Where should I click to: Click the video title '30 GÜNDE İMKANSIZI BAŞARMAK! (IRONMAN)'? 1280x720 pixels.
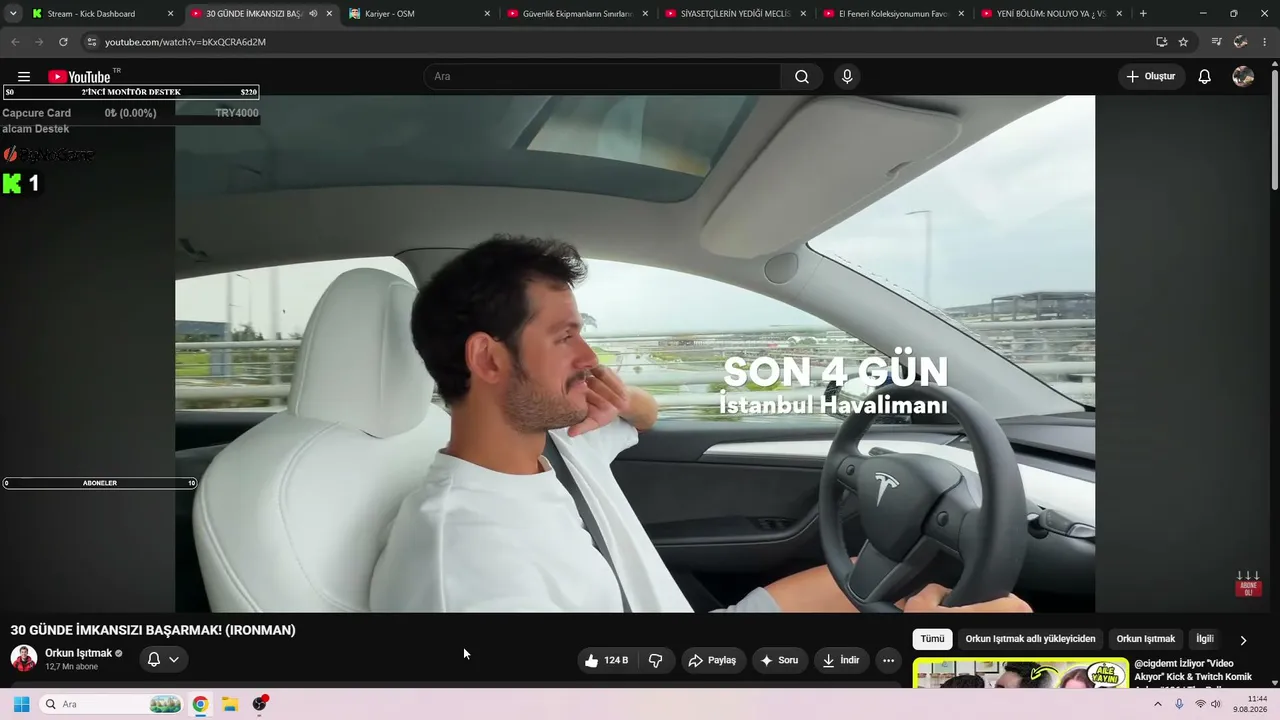pos(153,630)
